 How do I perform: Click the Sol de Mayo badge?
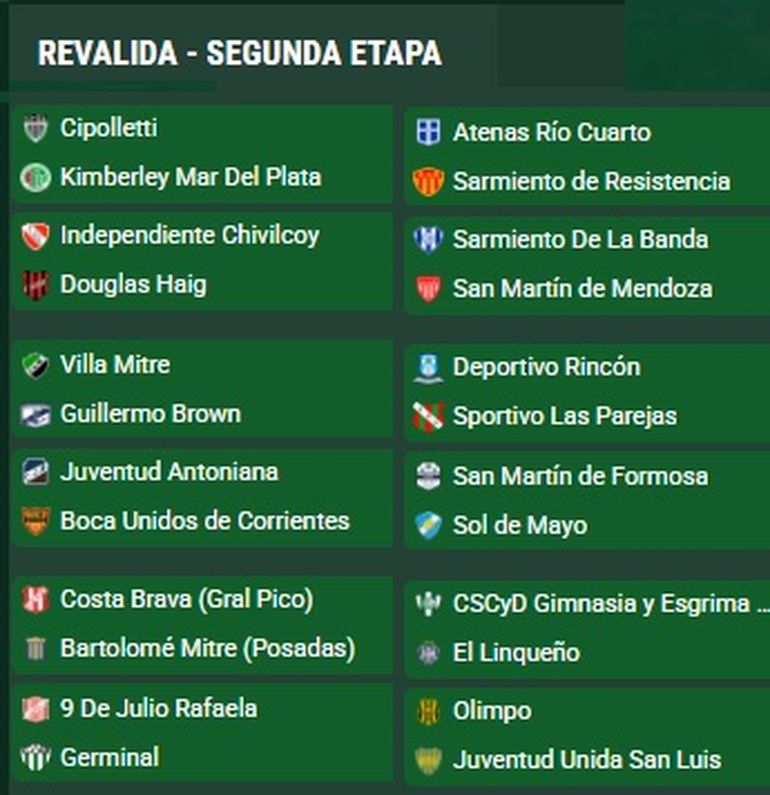428,525
